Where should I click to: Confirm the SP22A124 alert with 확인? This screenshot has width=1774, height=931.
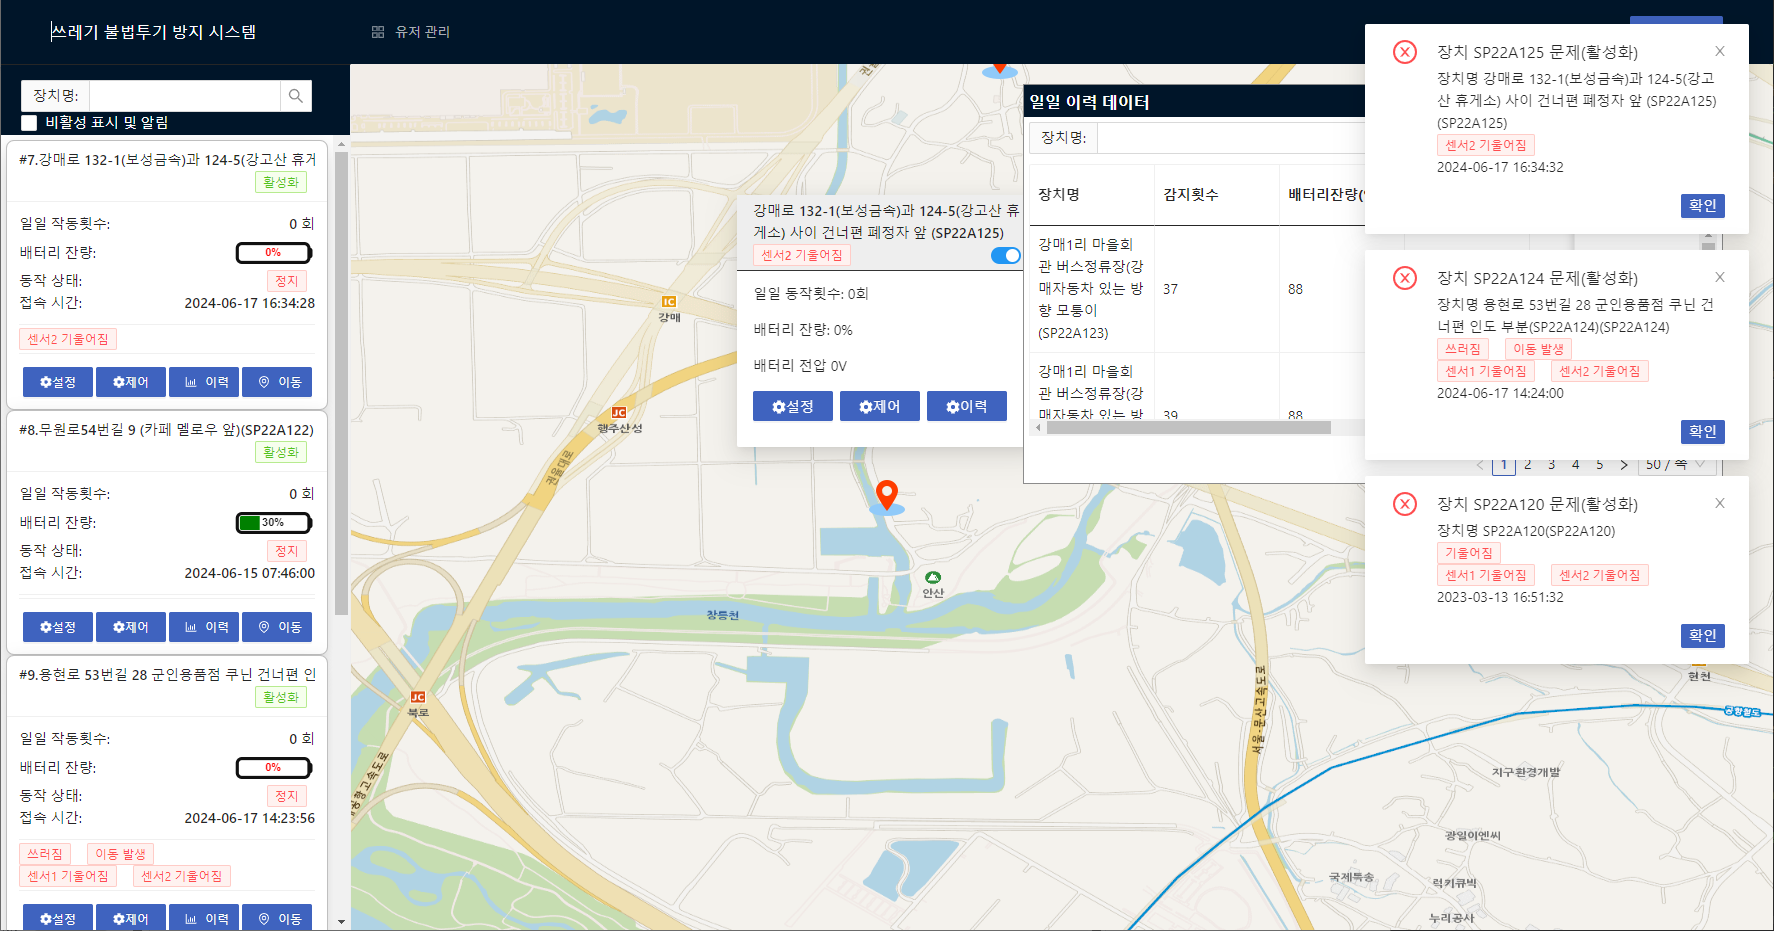tap(1703, 431)
